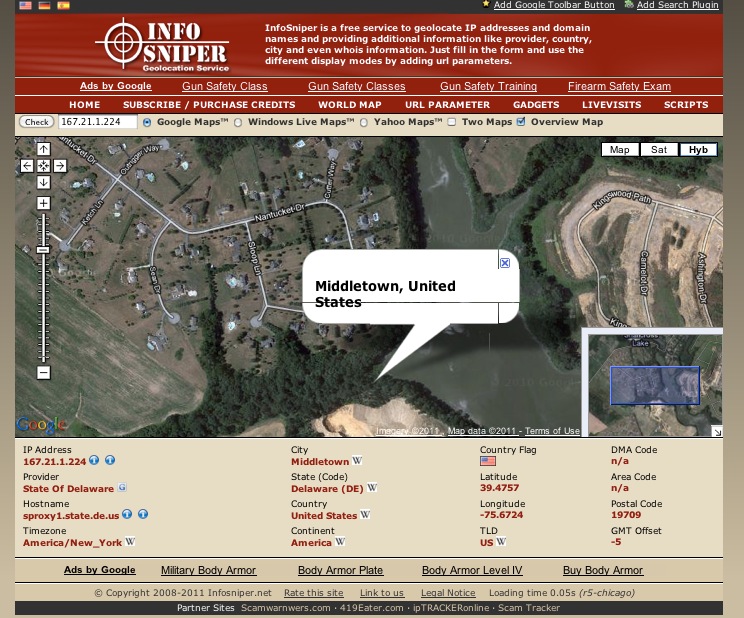Open Military Body Armor ad link
This screenshot has height=618, width=744.
208,571
